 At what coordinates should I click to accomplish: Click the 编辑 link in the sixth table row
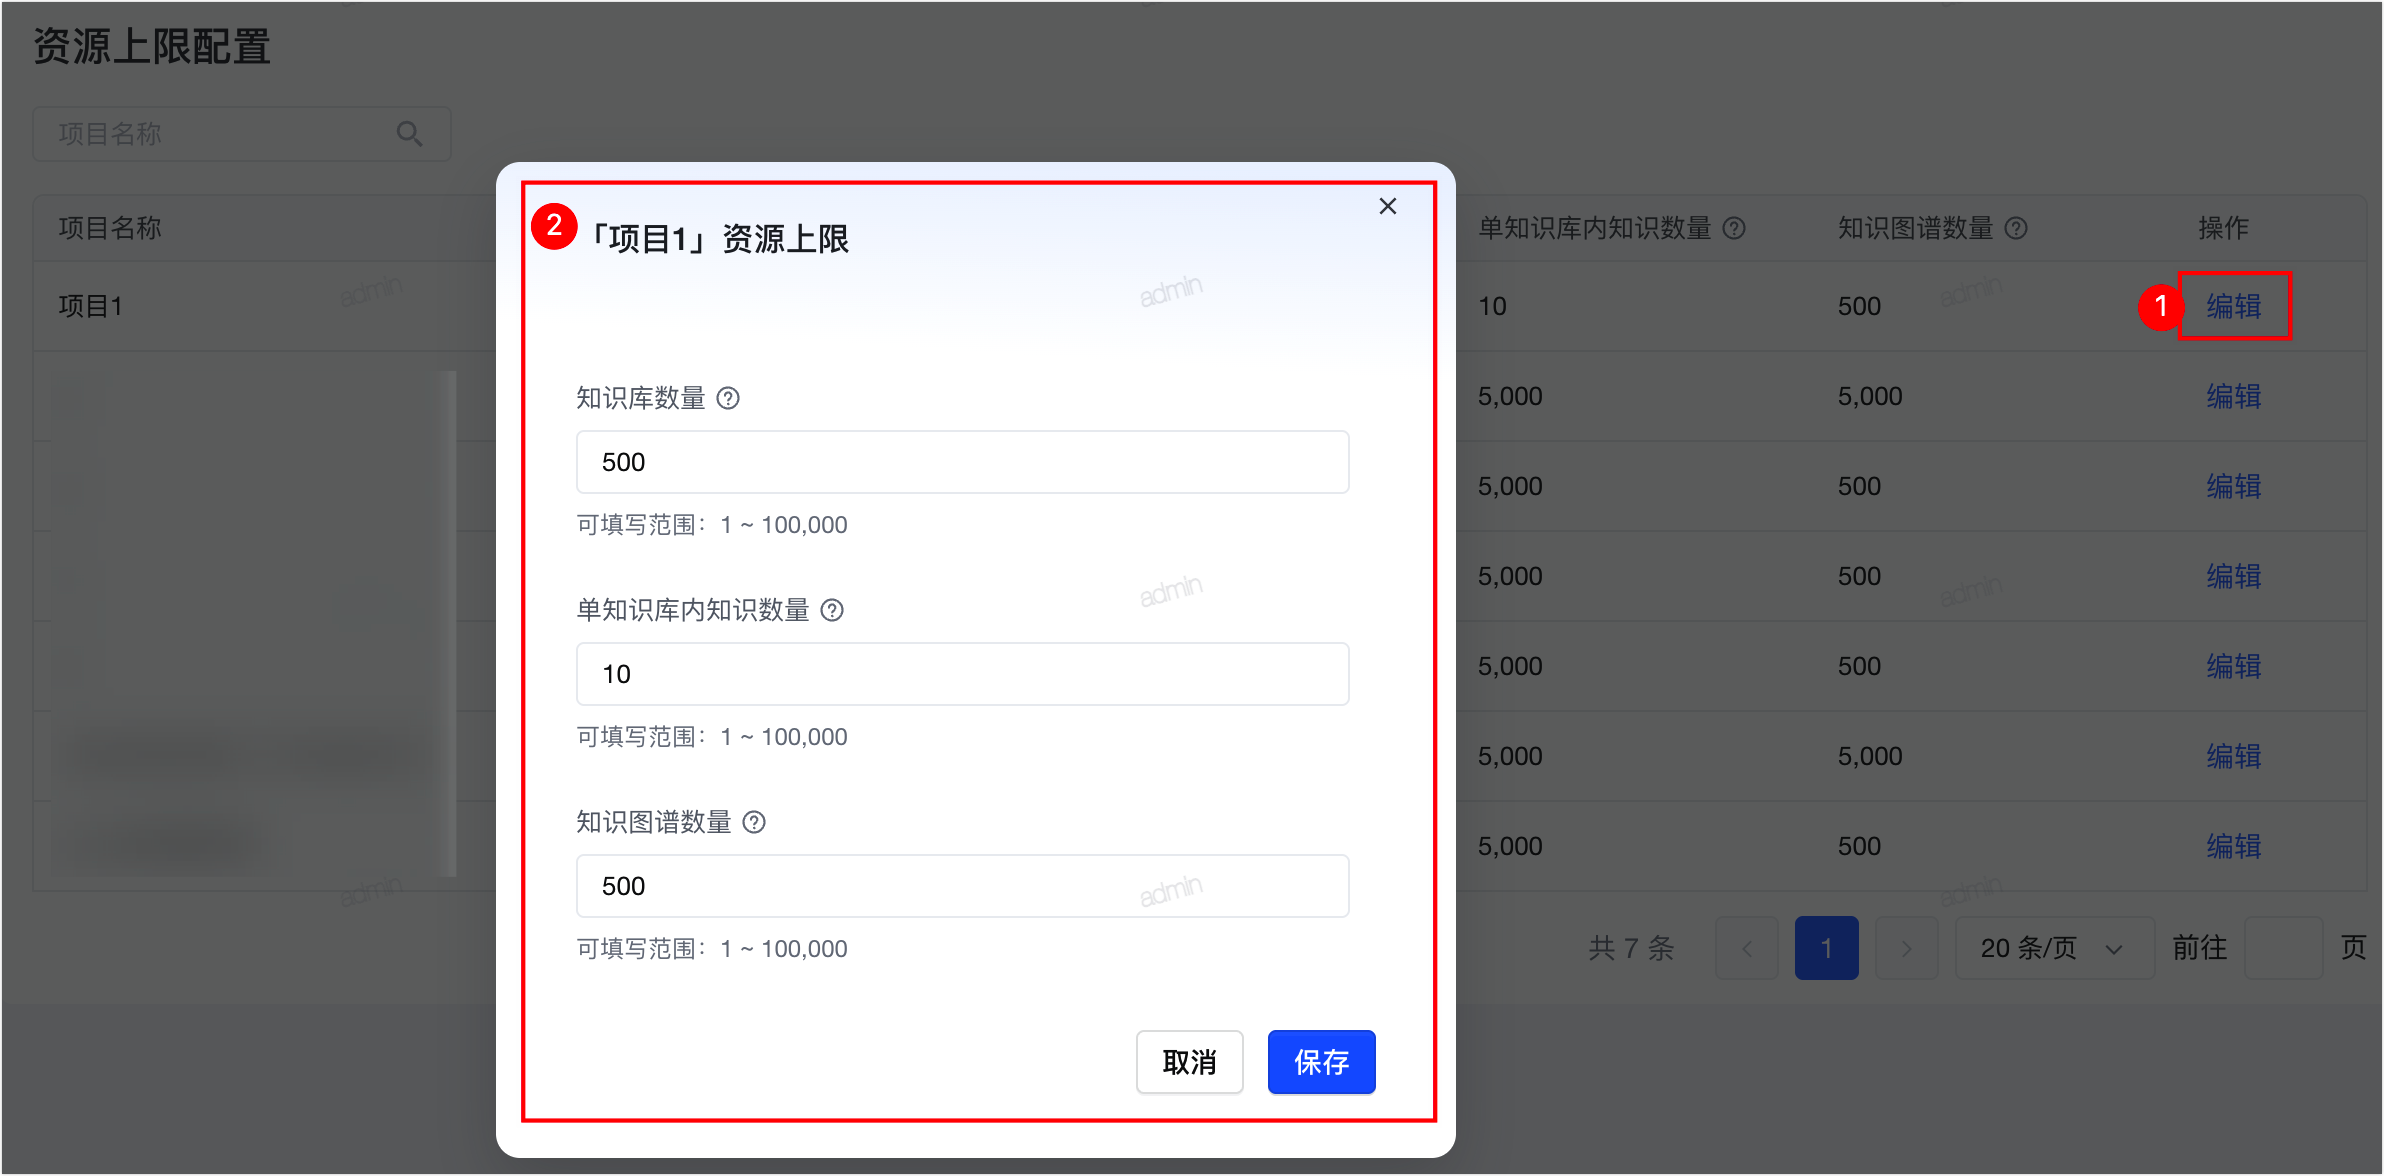(x=2233, y=756)
